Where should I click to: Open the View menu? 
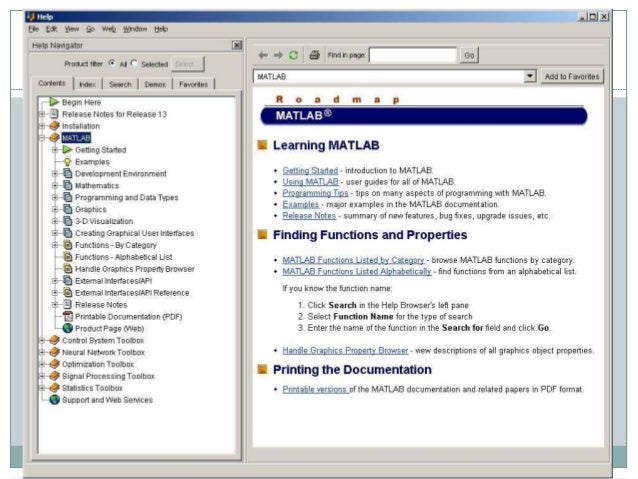(x=72, y=29)
